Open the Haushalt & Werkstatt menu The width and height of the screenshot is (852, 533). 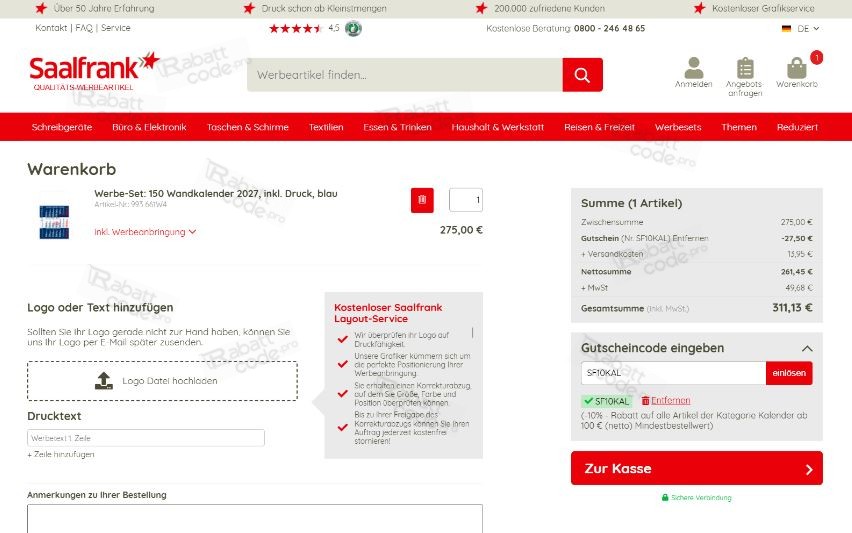498,127
